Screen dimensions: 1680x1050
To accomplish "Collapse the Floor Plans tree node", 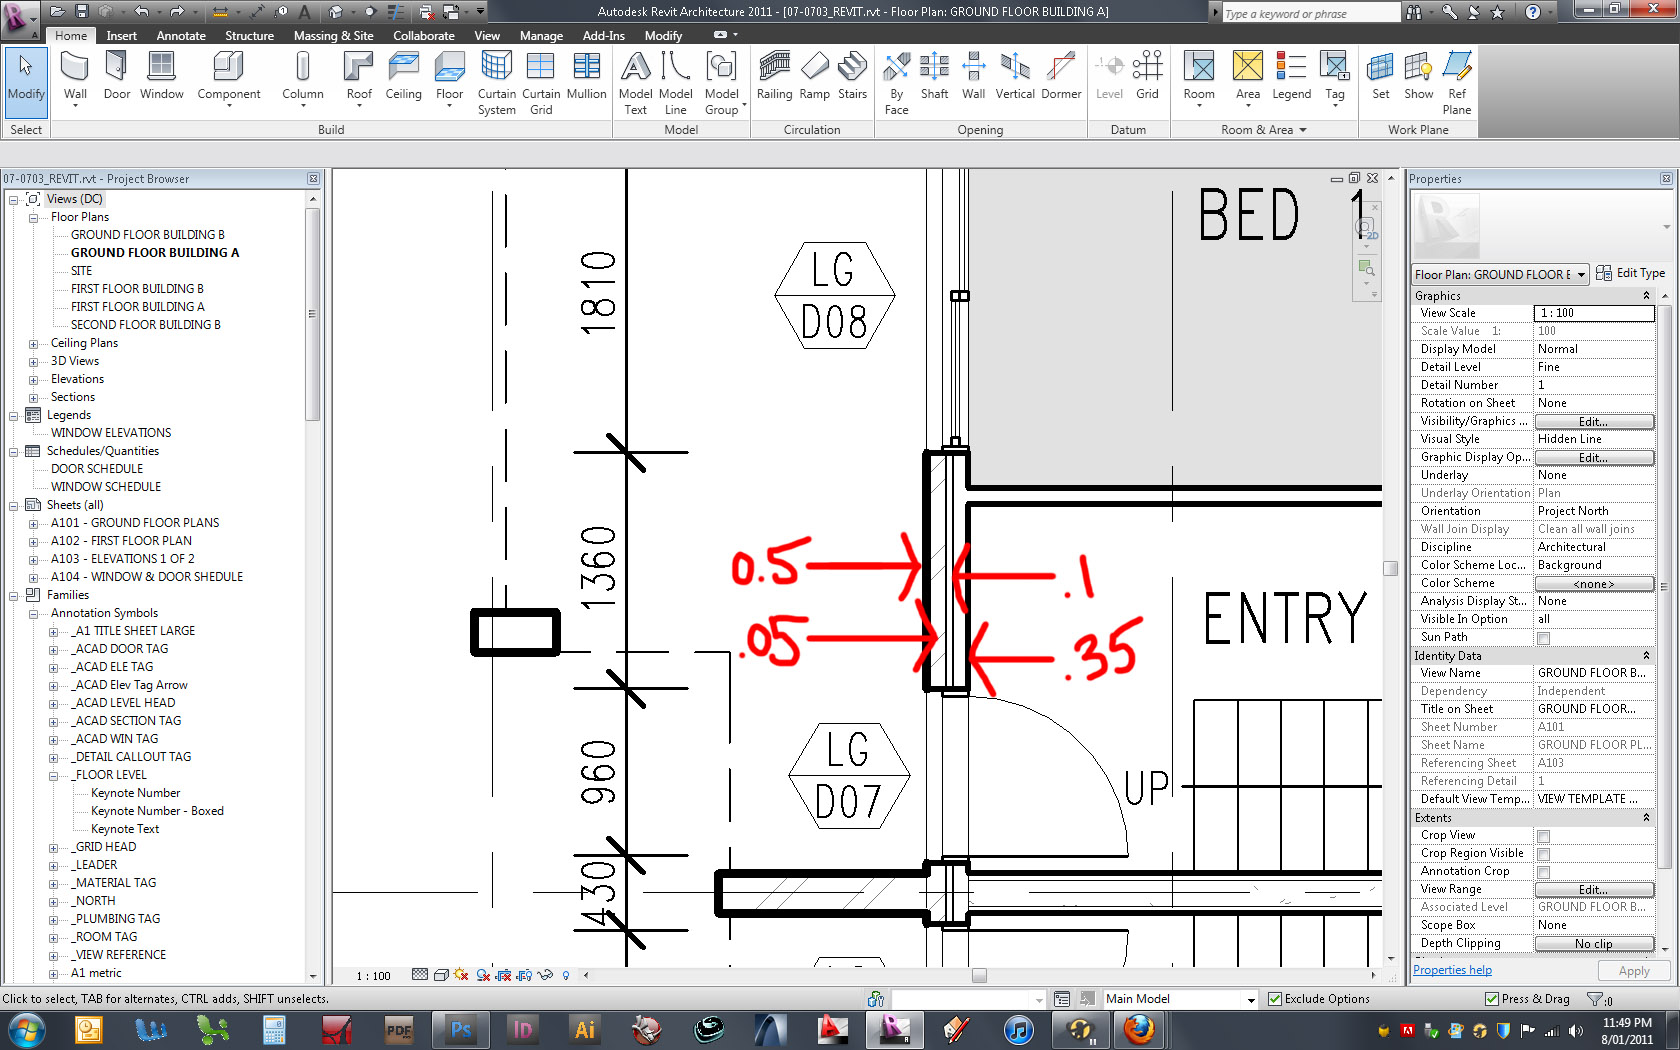I will point(33,217).
